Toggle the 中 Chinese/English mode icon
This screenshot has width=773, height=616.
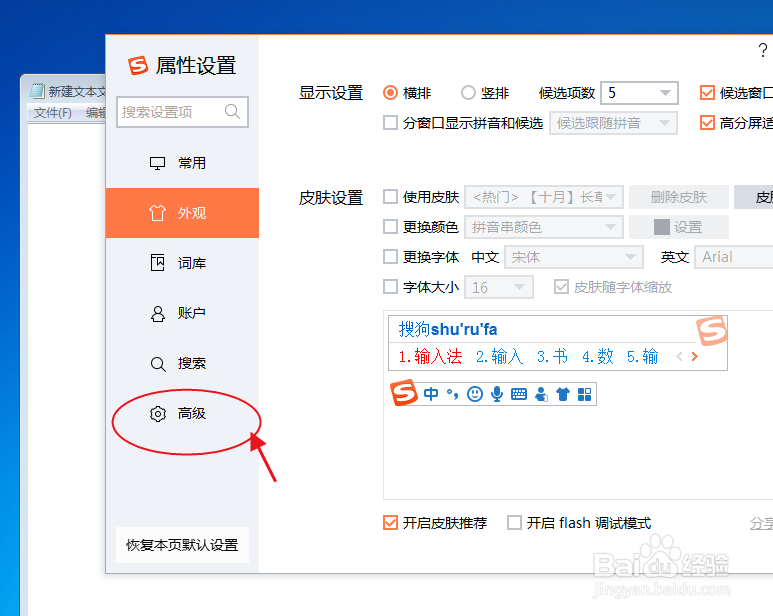(x=431, y=394)
